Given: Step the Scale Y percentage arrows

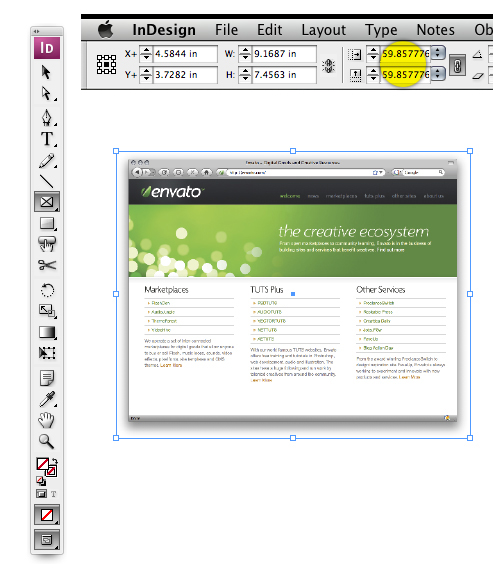Looking at the screenshot, I should tap(373, 75).
